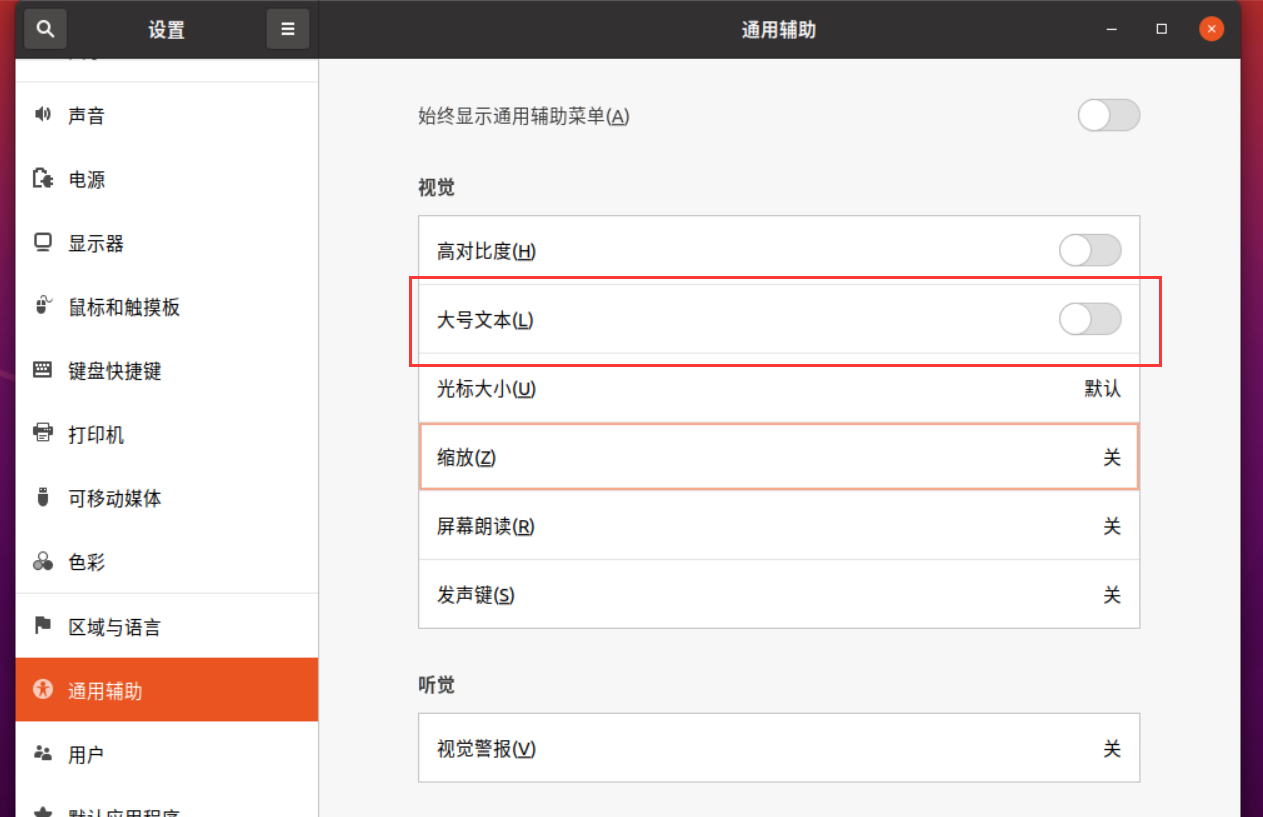The width and height of the screenshot is (1263, 817).
Task: Open the Power (电源) settings icon
Action: [x=44, y=179]
